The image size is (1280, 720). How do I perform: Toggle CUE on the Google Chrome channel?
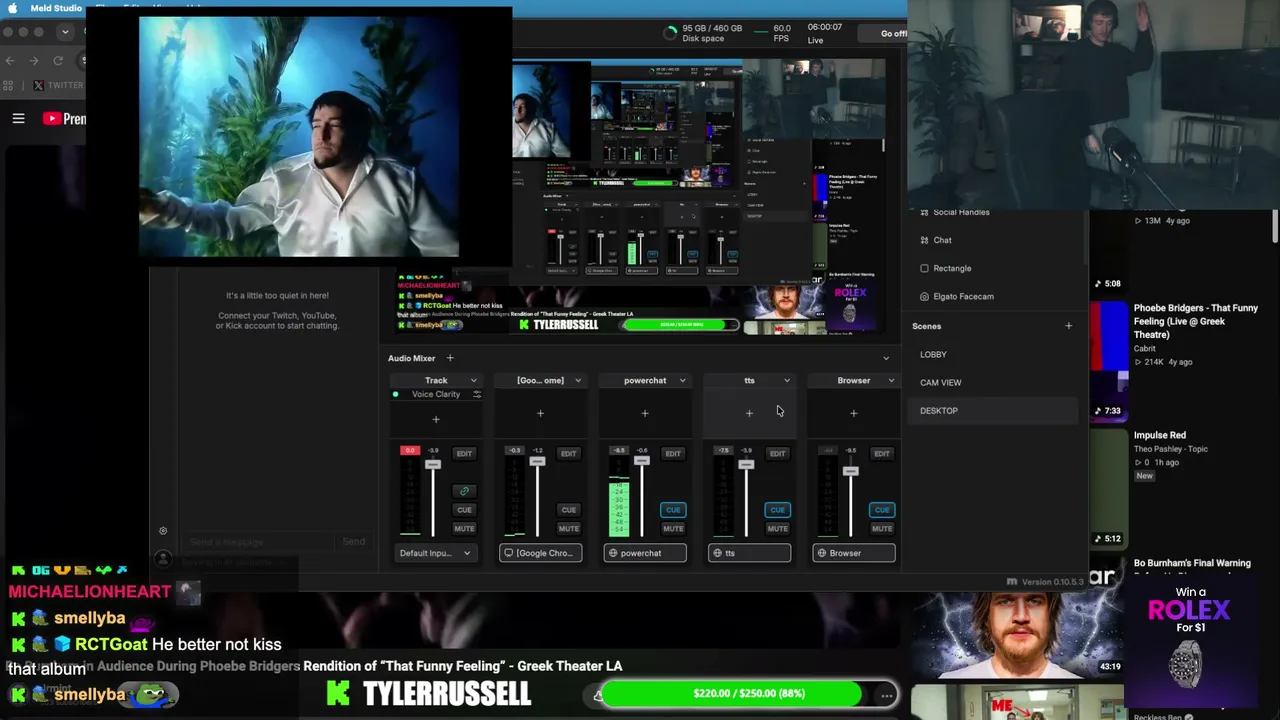click(568, 510)
